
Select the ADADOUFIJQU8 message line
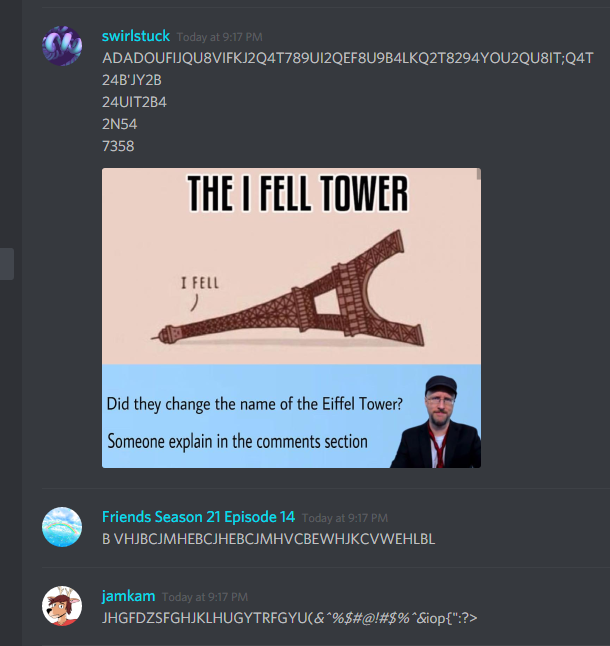(348, 58)
